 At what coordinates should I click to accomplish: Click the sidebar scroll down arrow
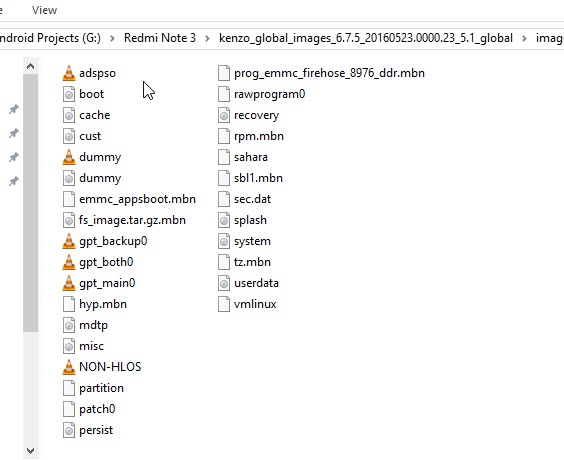(31, 451)
